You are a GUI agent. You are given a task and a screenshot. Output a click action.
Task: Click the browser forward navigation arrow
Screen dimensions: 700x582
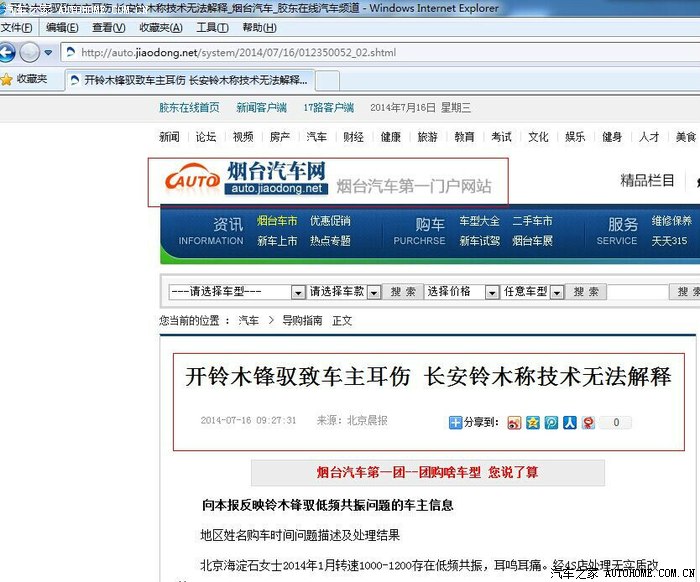click(30, 52)
